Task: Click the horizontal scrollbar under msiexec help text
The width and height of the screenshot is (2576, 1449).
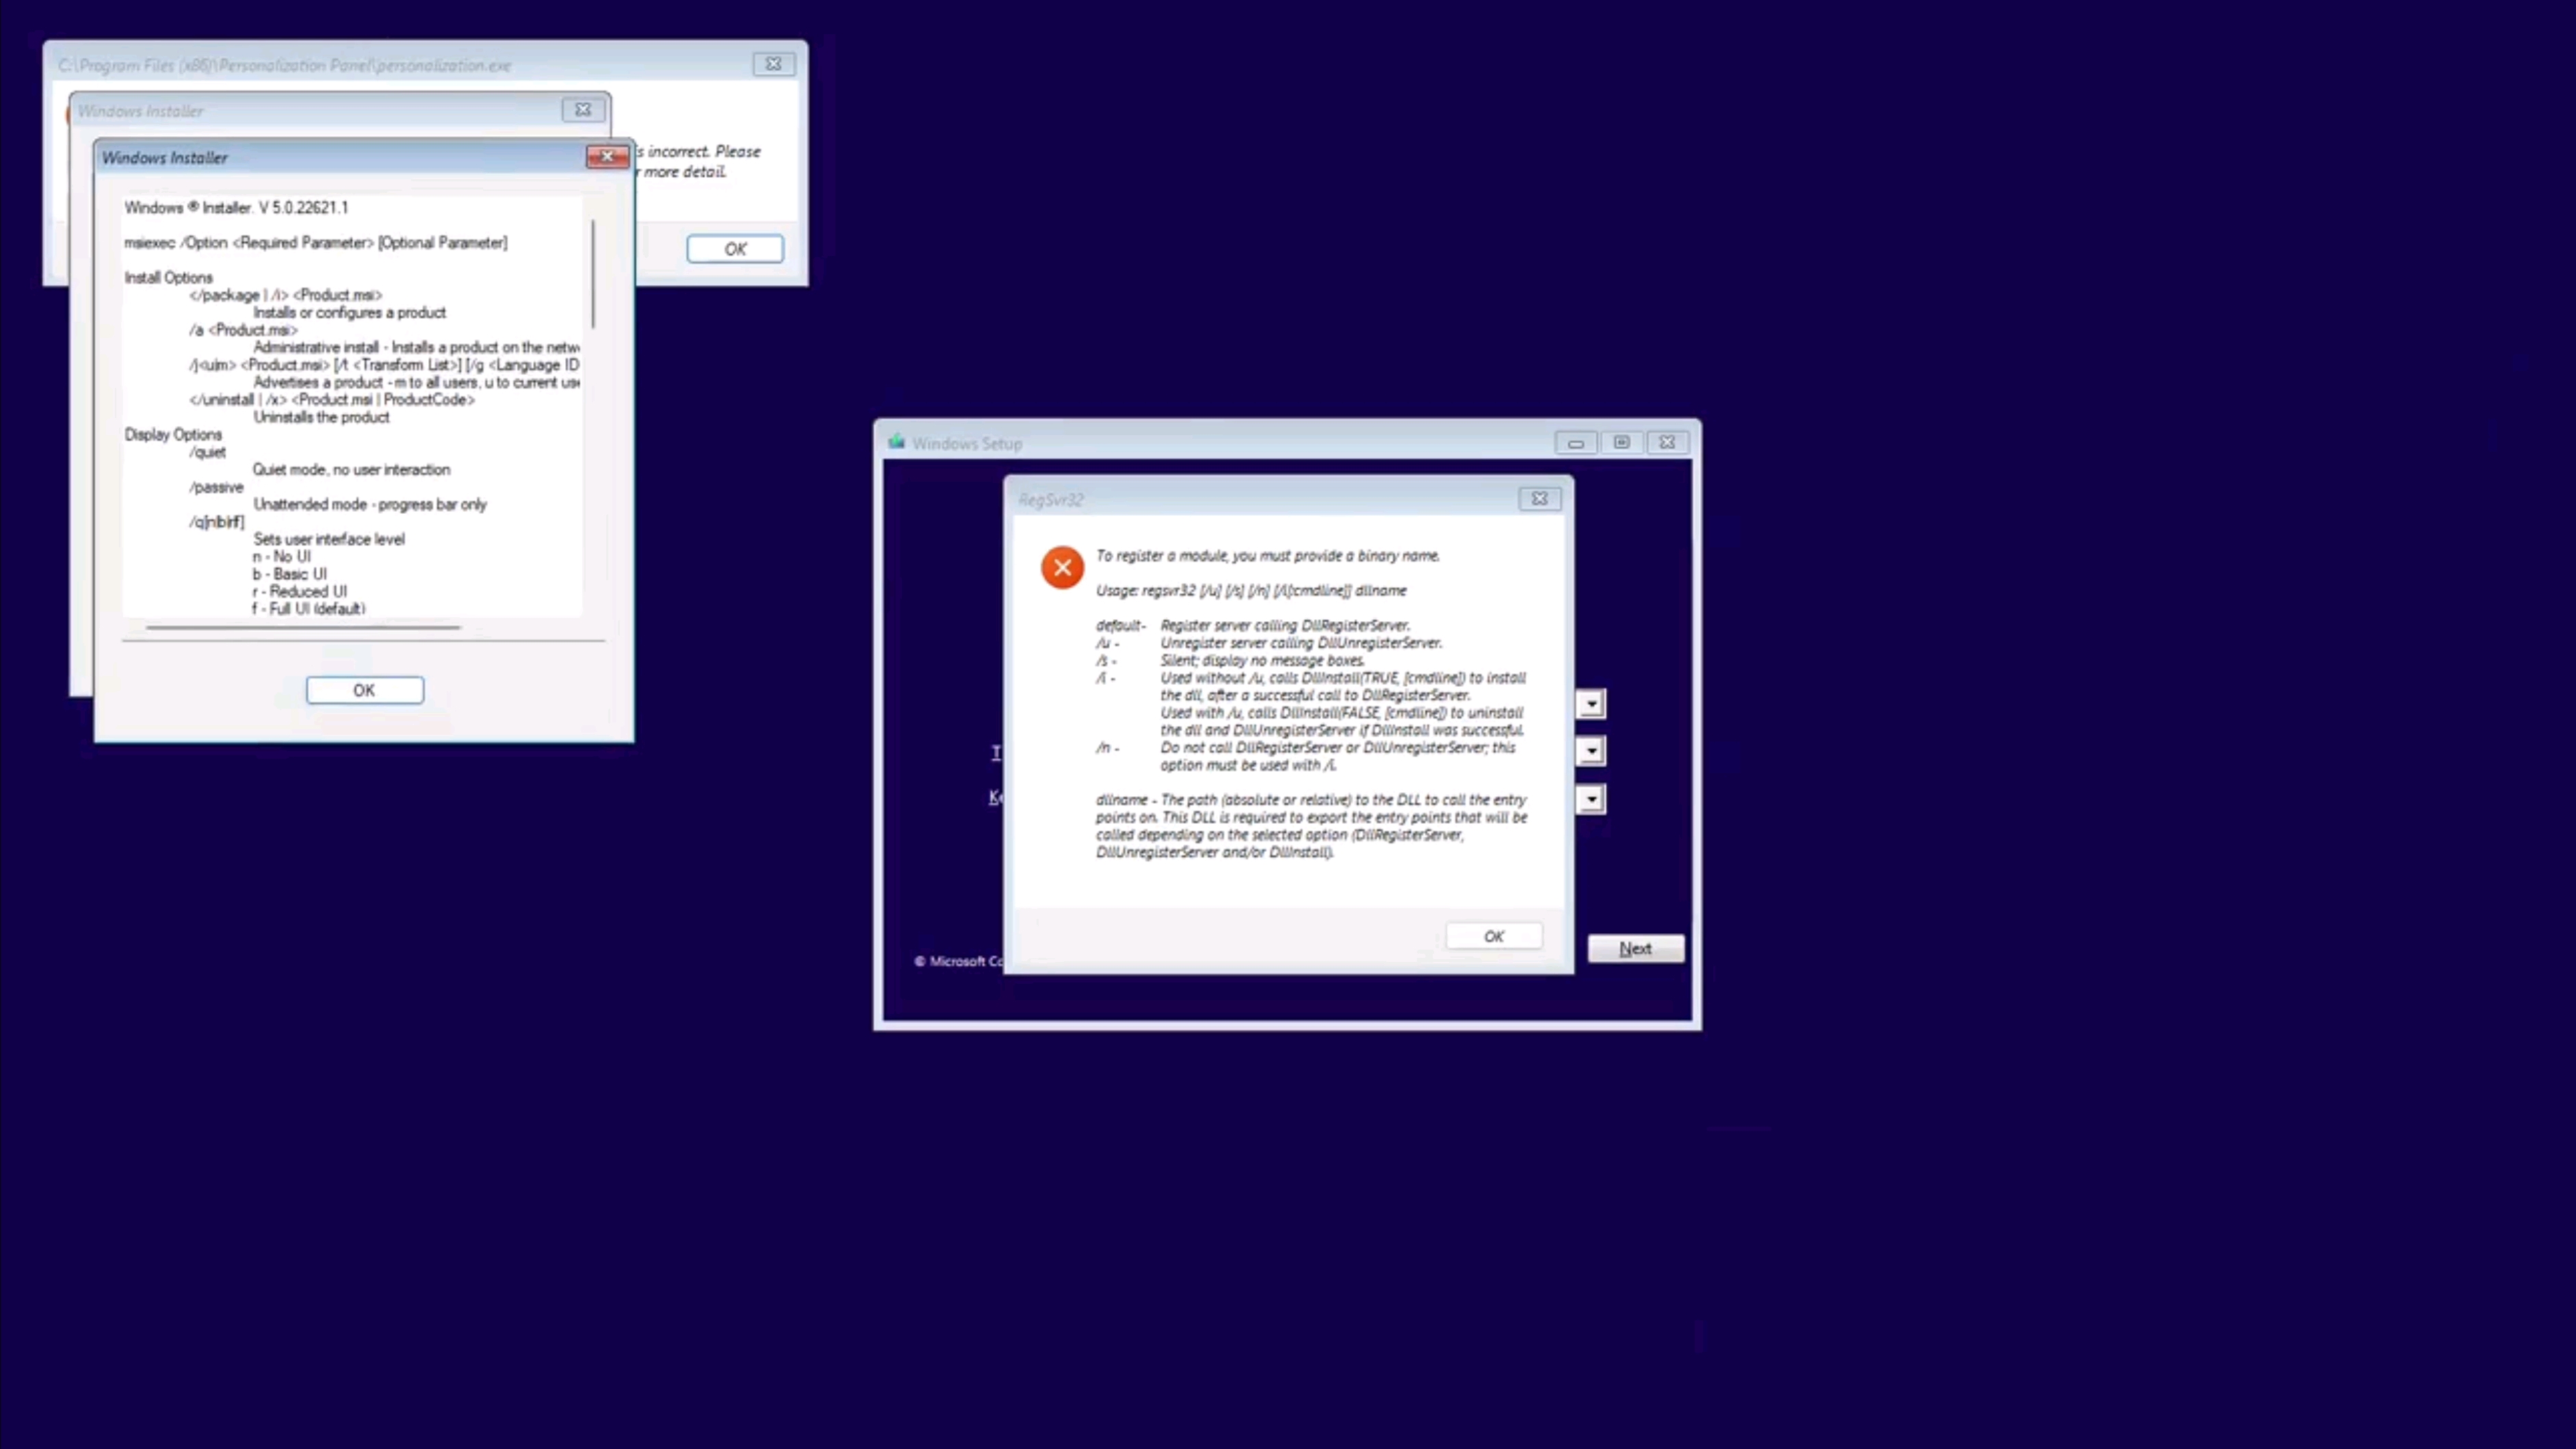Action: pyautogui.click(x=303, y=627)
